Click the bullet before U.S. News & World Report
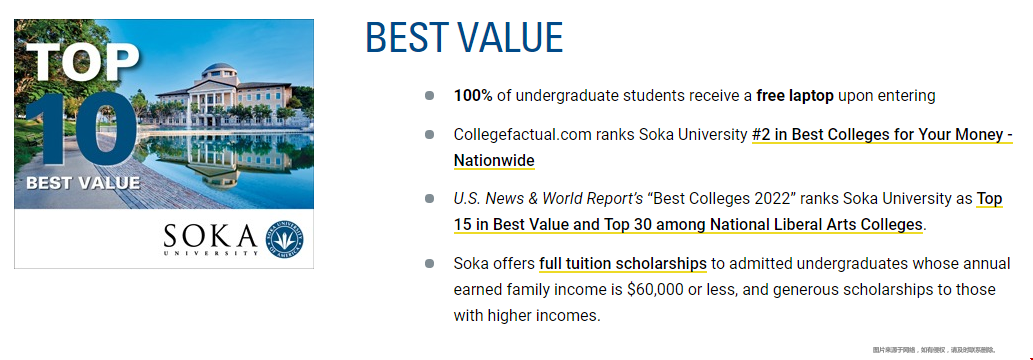 (x=430, y=198)
